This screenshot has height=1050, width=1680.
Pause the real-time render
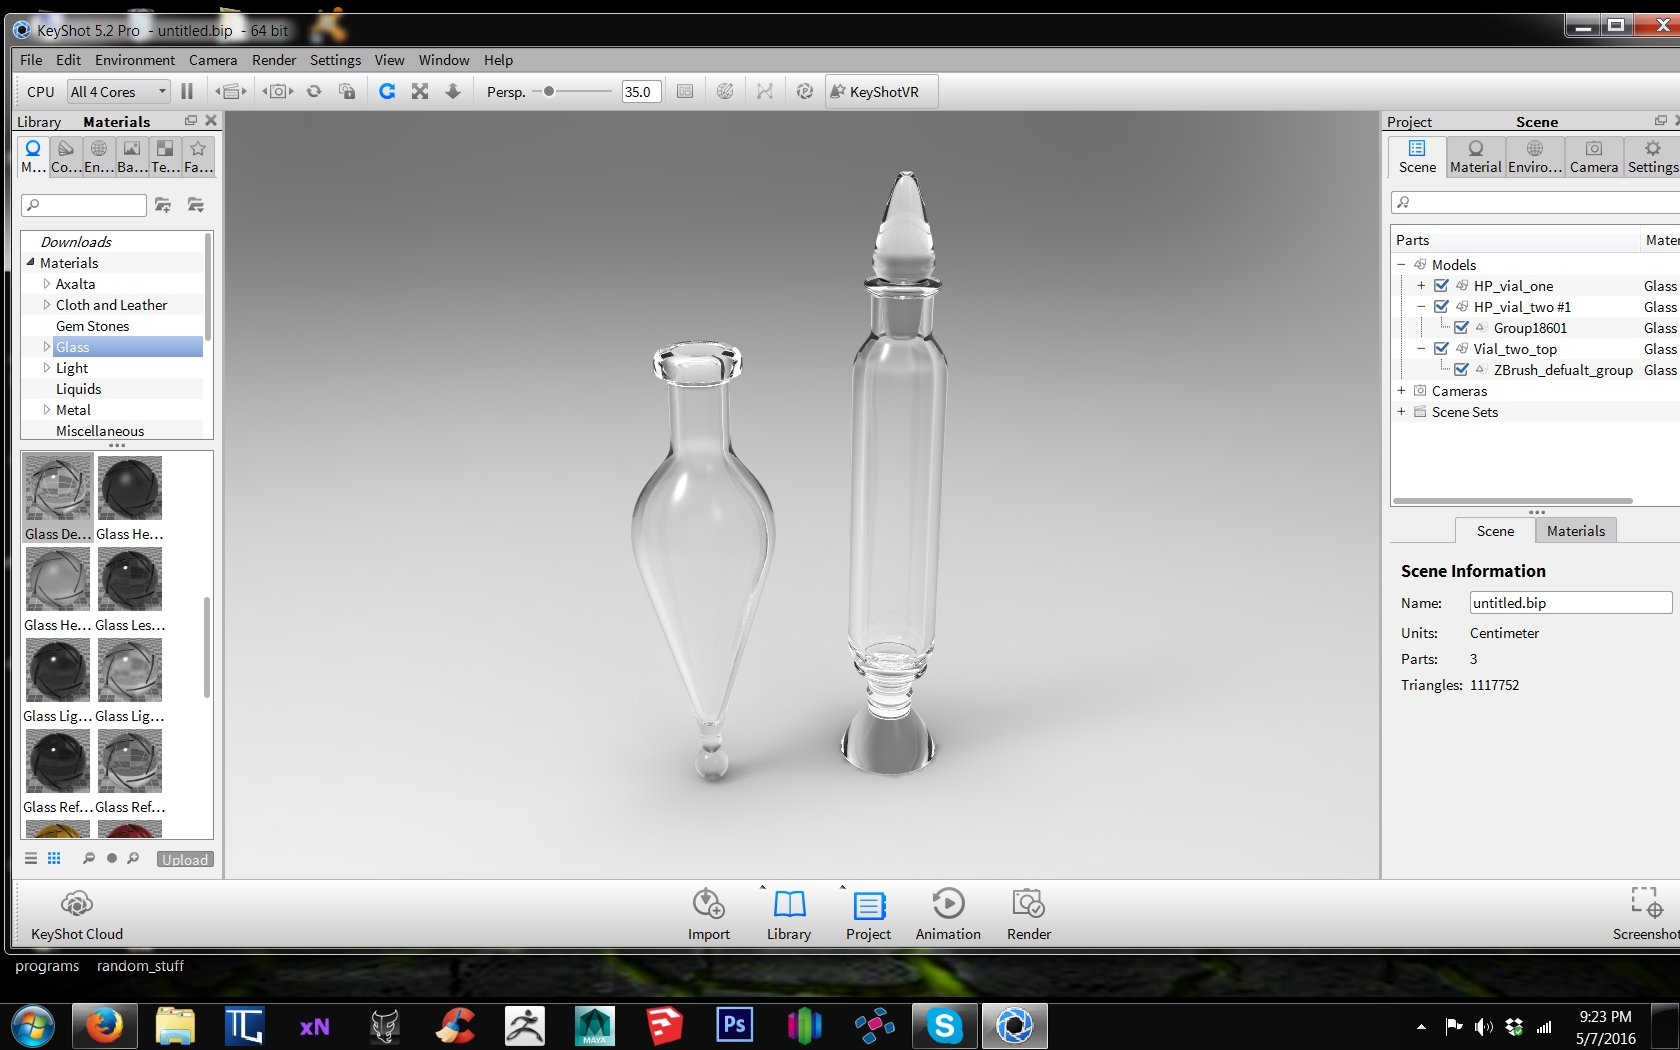(x=187, y=91)
